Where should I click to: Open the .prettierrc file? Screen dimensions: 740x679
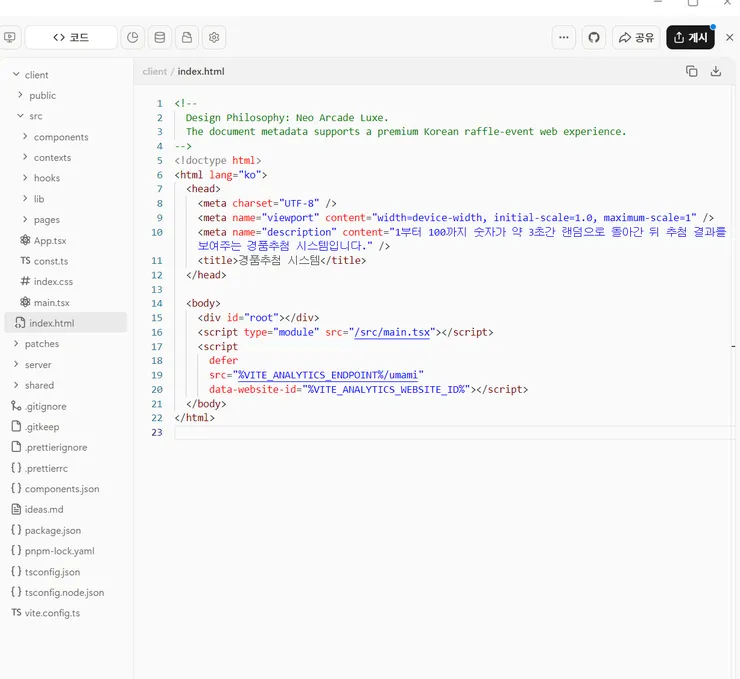coord(46,468)
